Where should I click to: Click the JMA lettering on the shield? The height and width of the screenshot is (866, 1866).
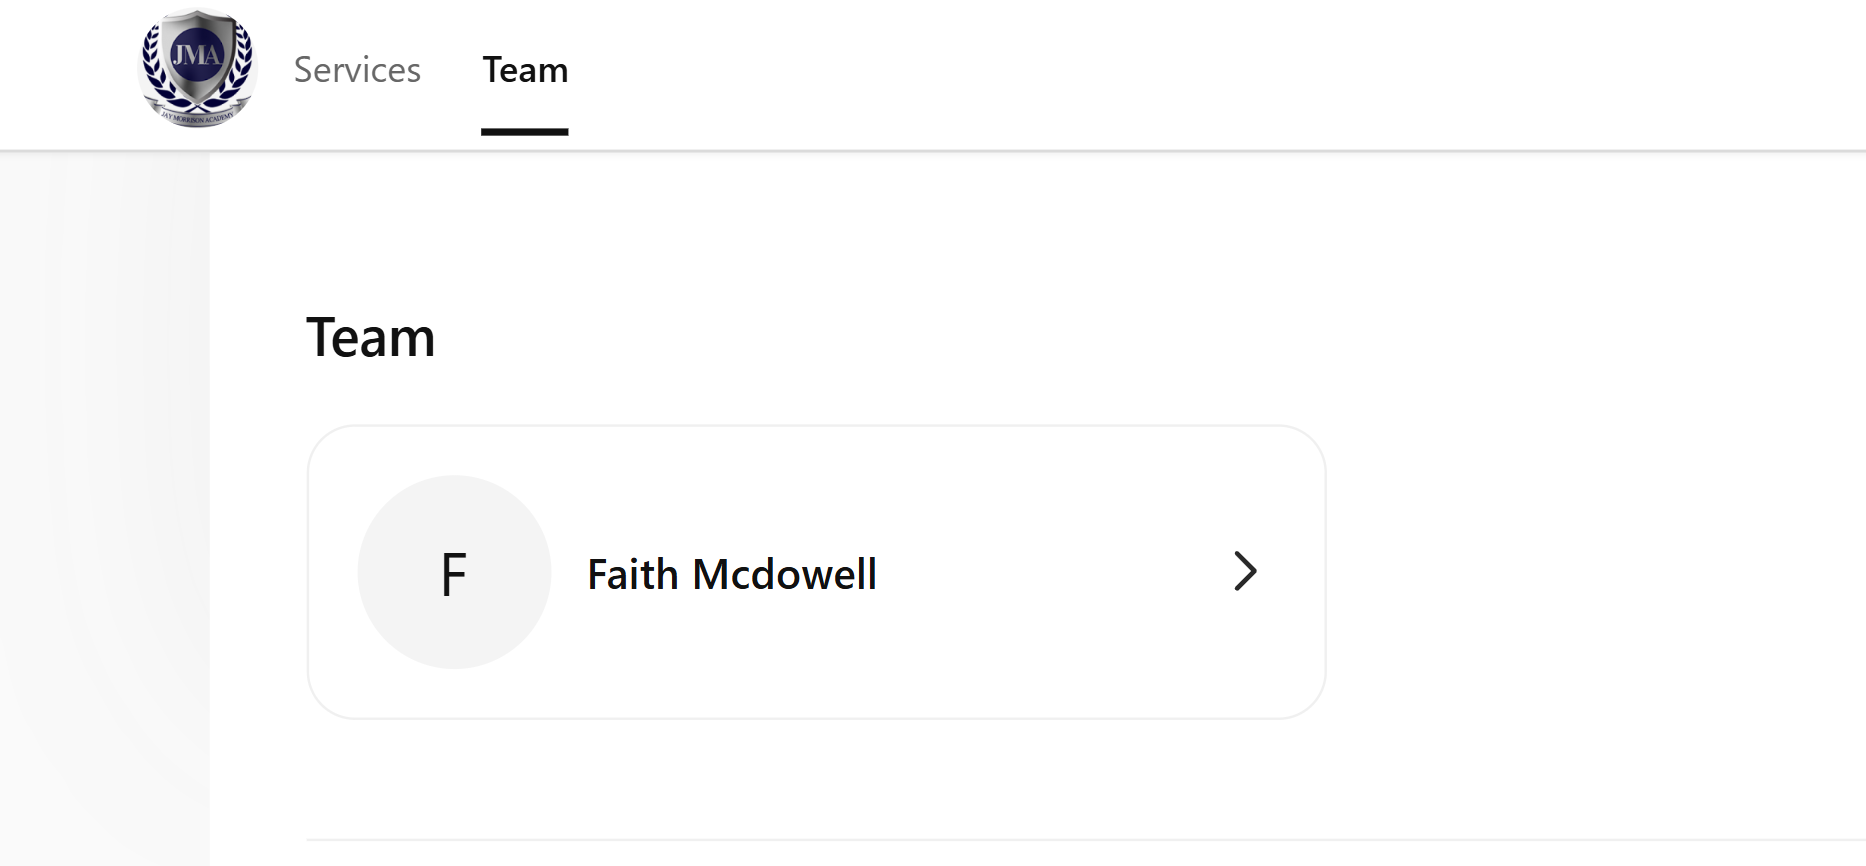pos(197,54)
